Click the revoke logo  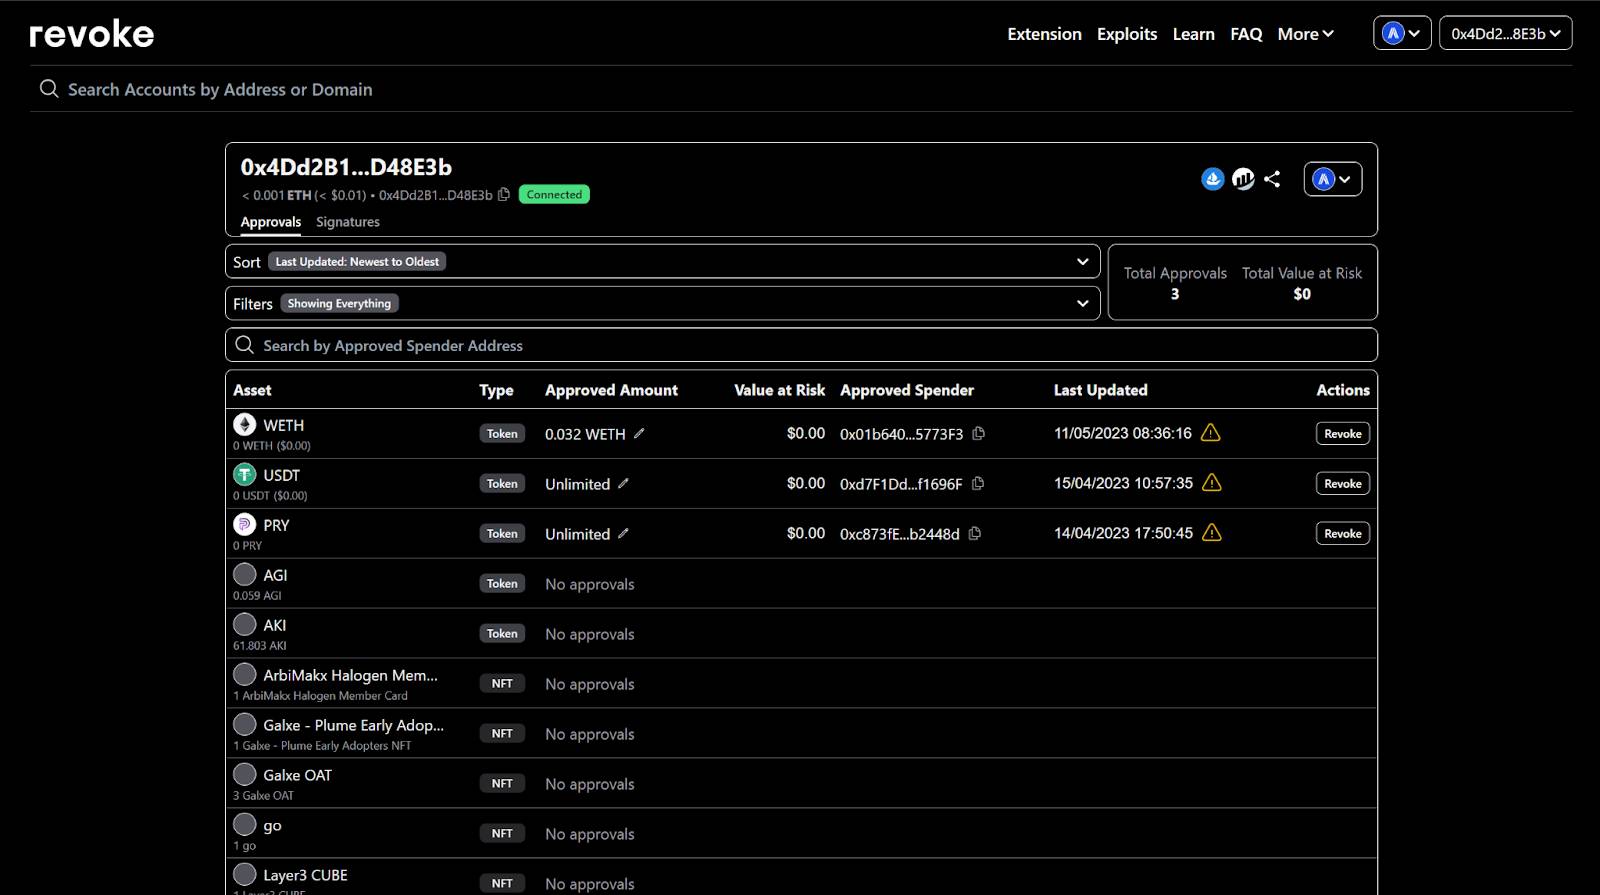pos(91,34)
